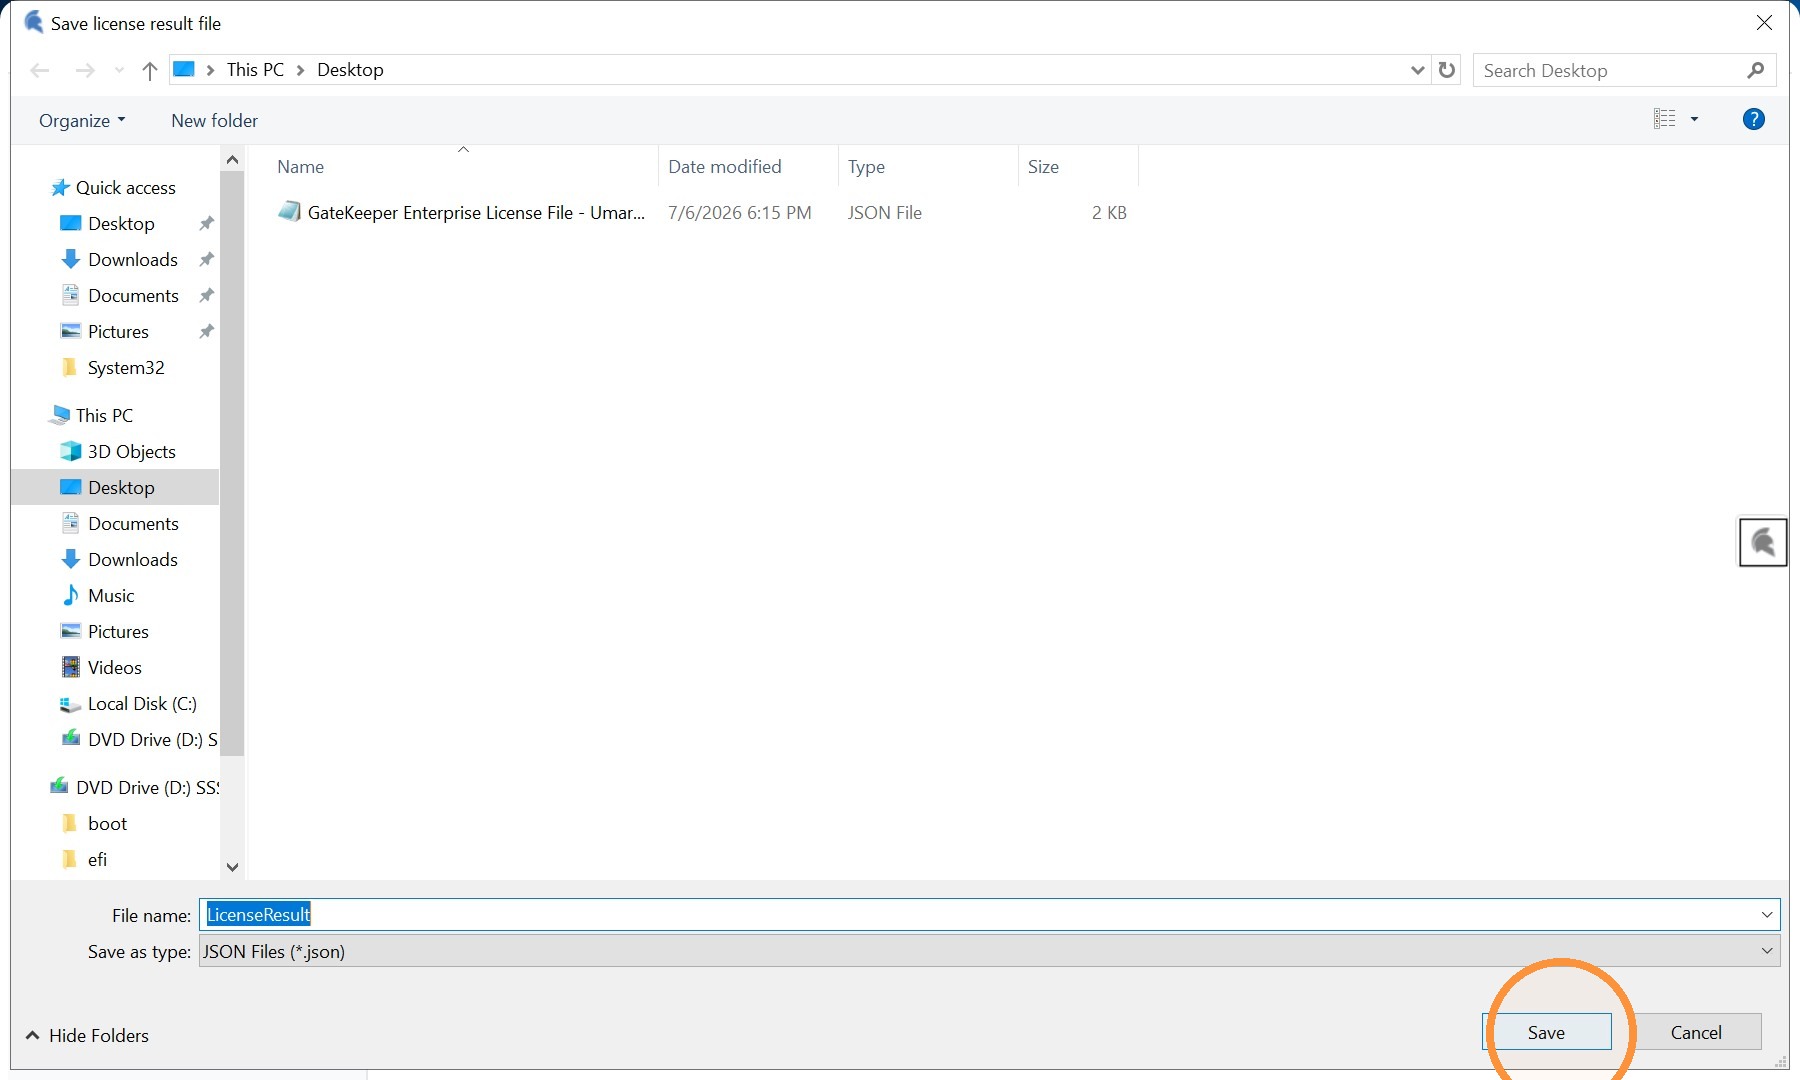The height and width of the screenshot is (1080, 1800).
Task: Sort files by Size column
Action: (x=1078, y=166)
